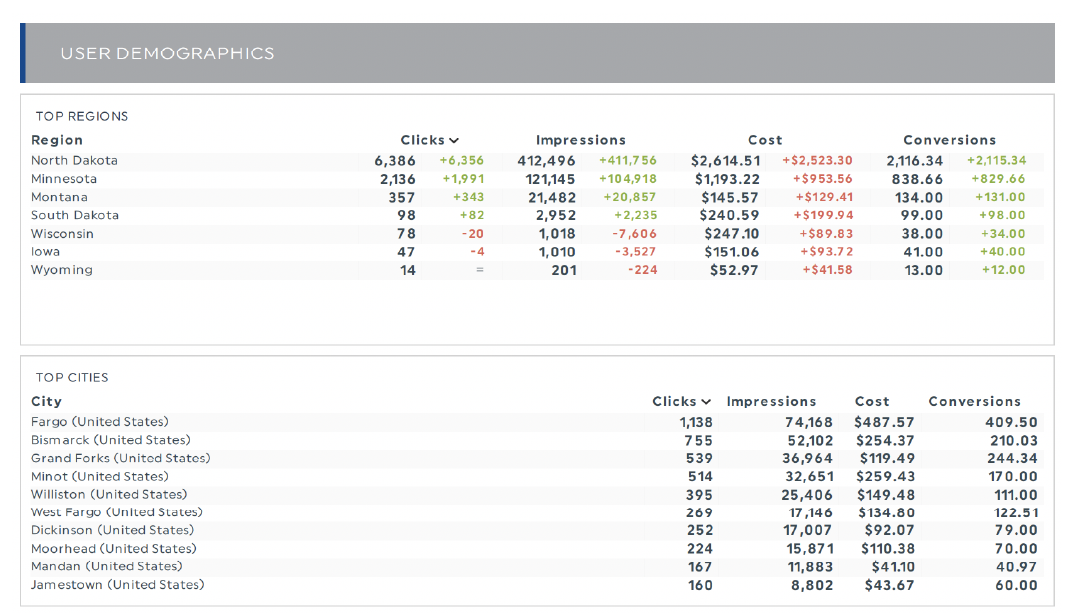Viewport: 1080px width, 613px height.
Task: Click Fargo (United States) city row
Action: point(100,422)
